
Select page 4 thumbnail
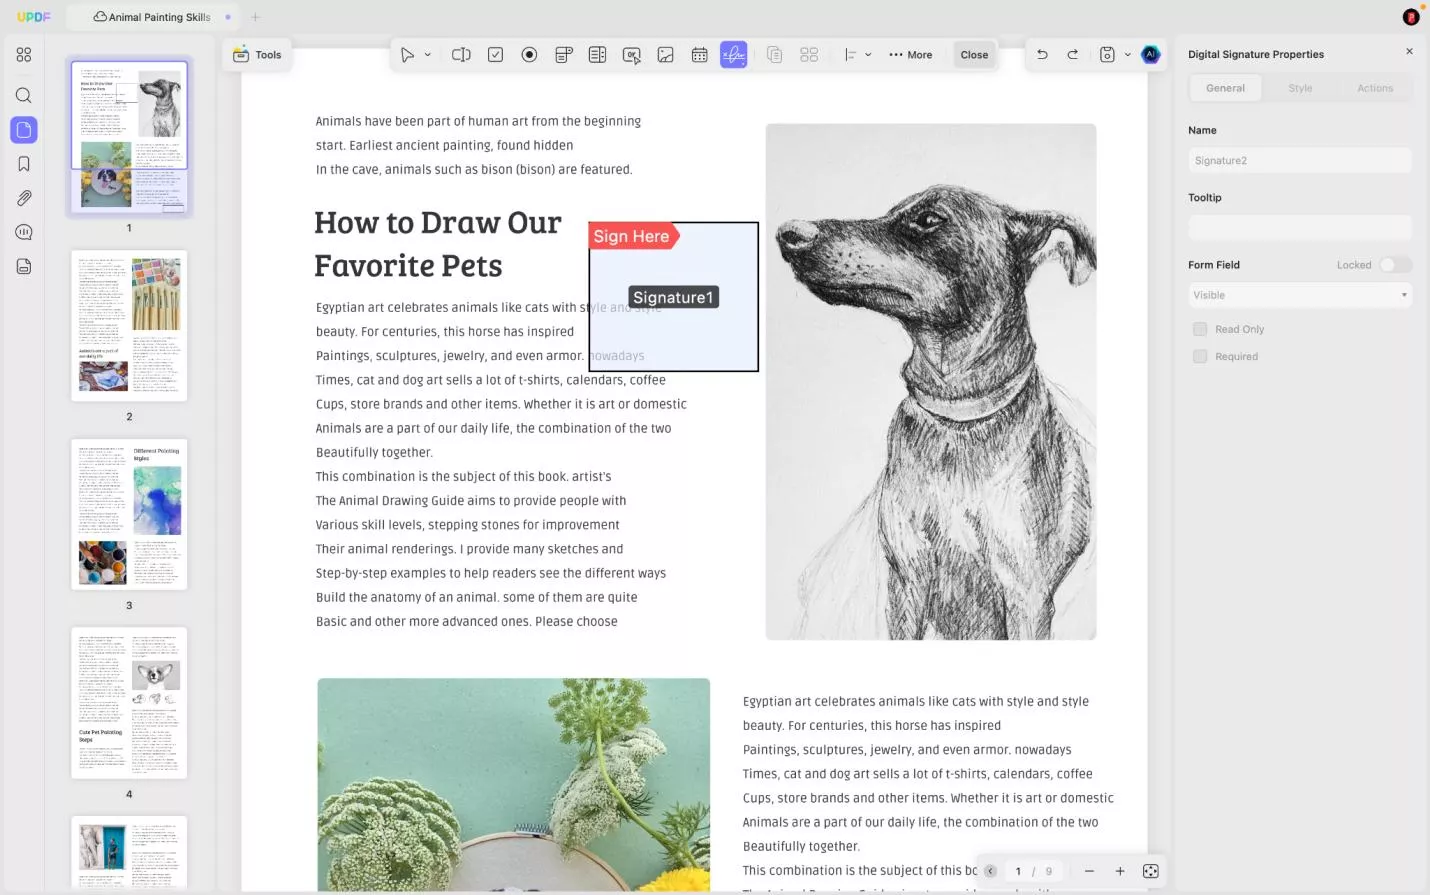pyautogui.click(x=129, y=703)
